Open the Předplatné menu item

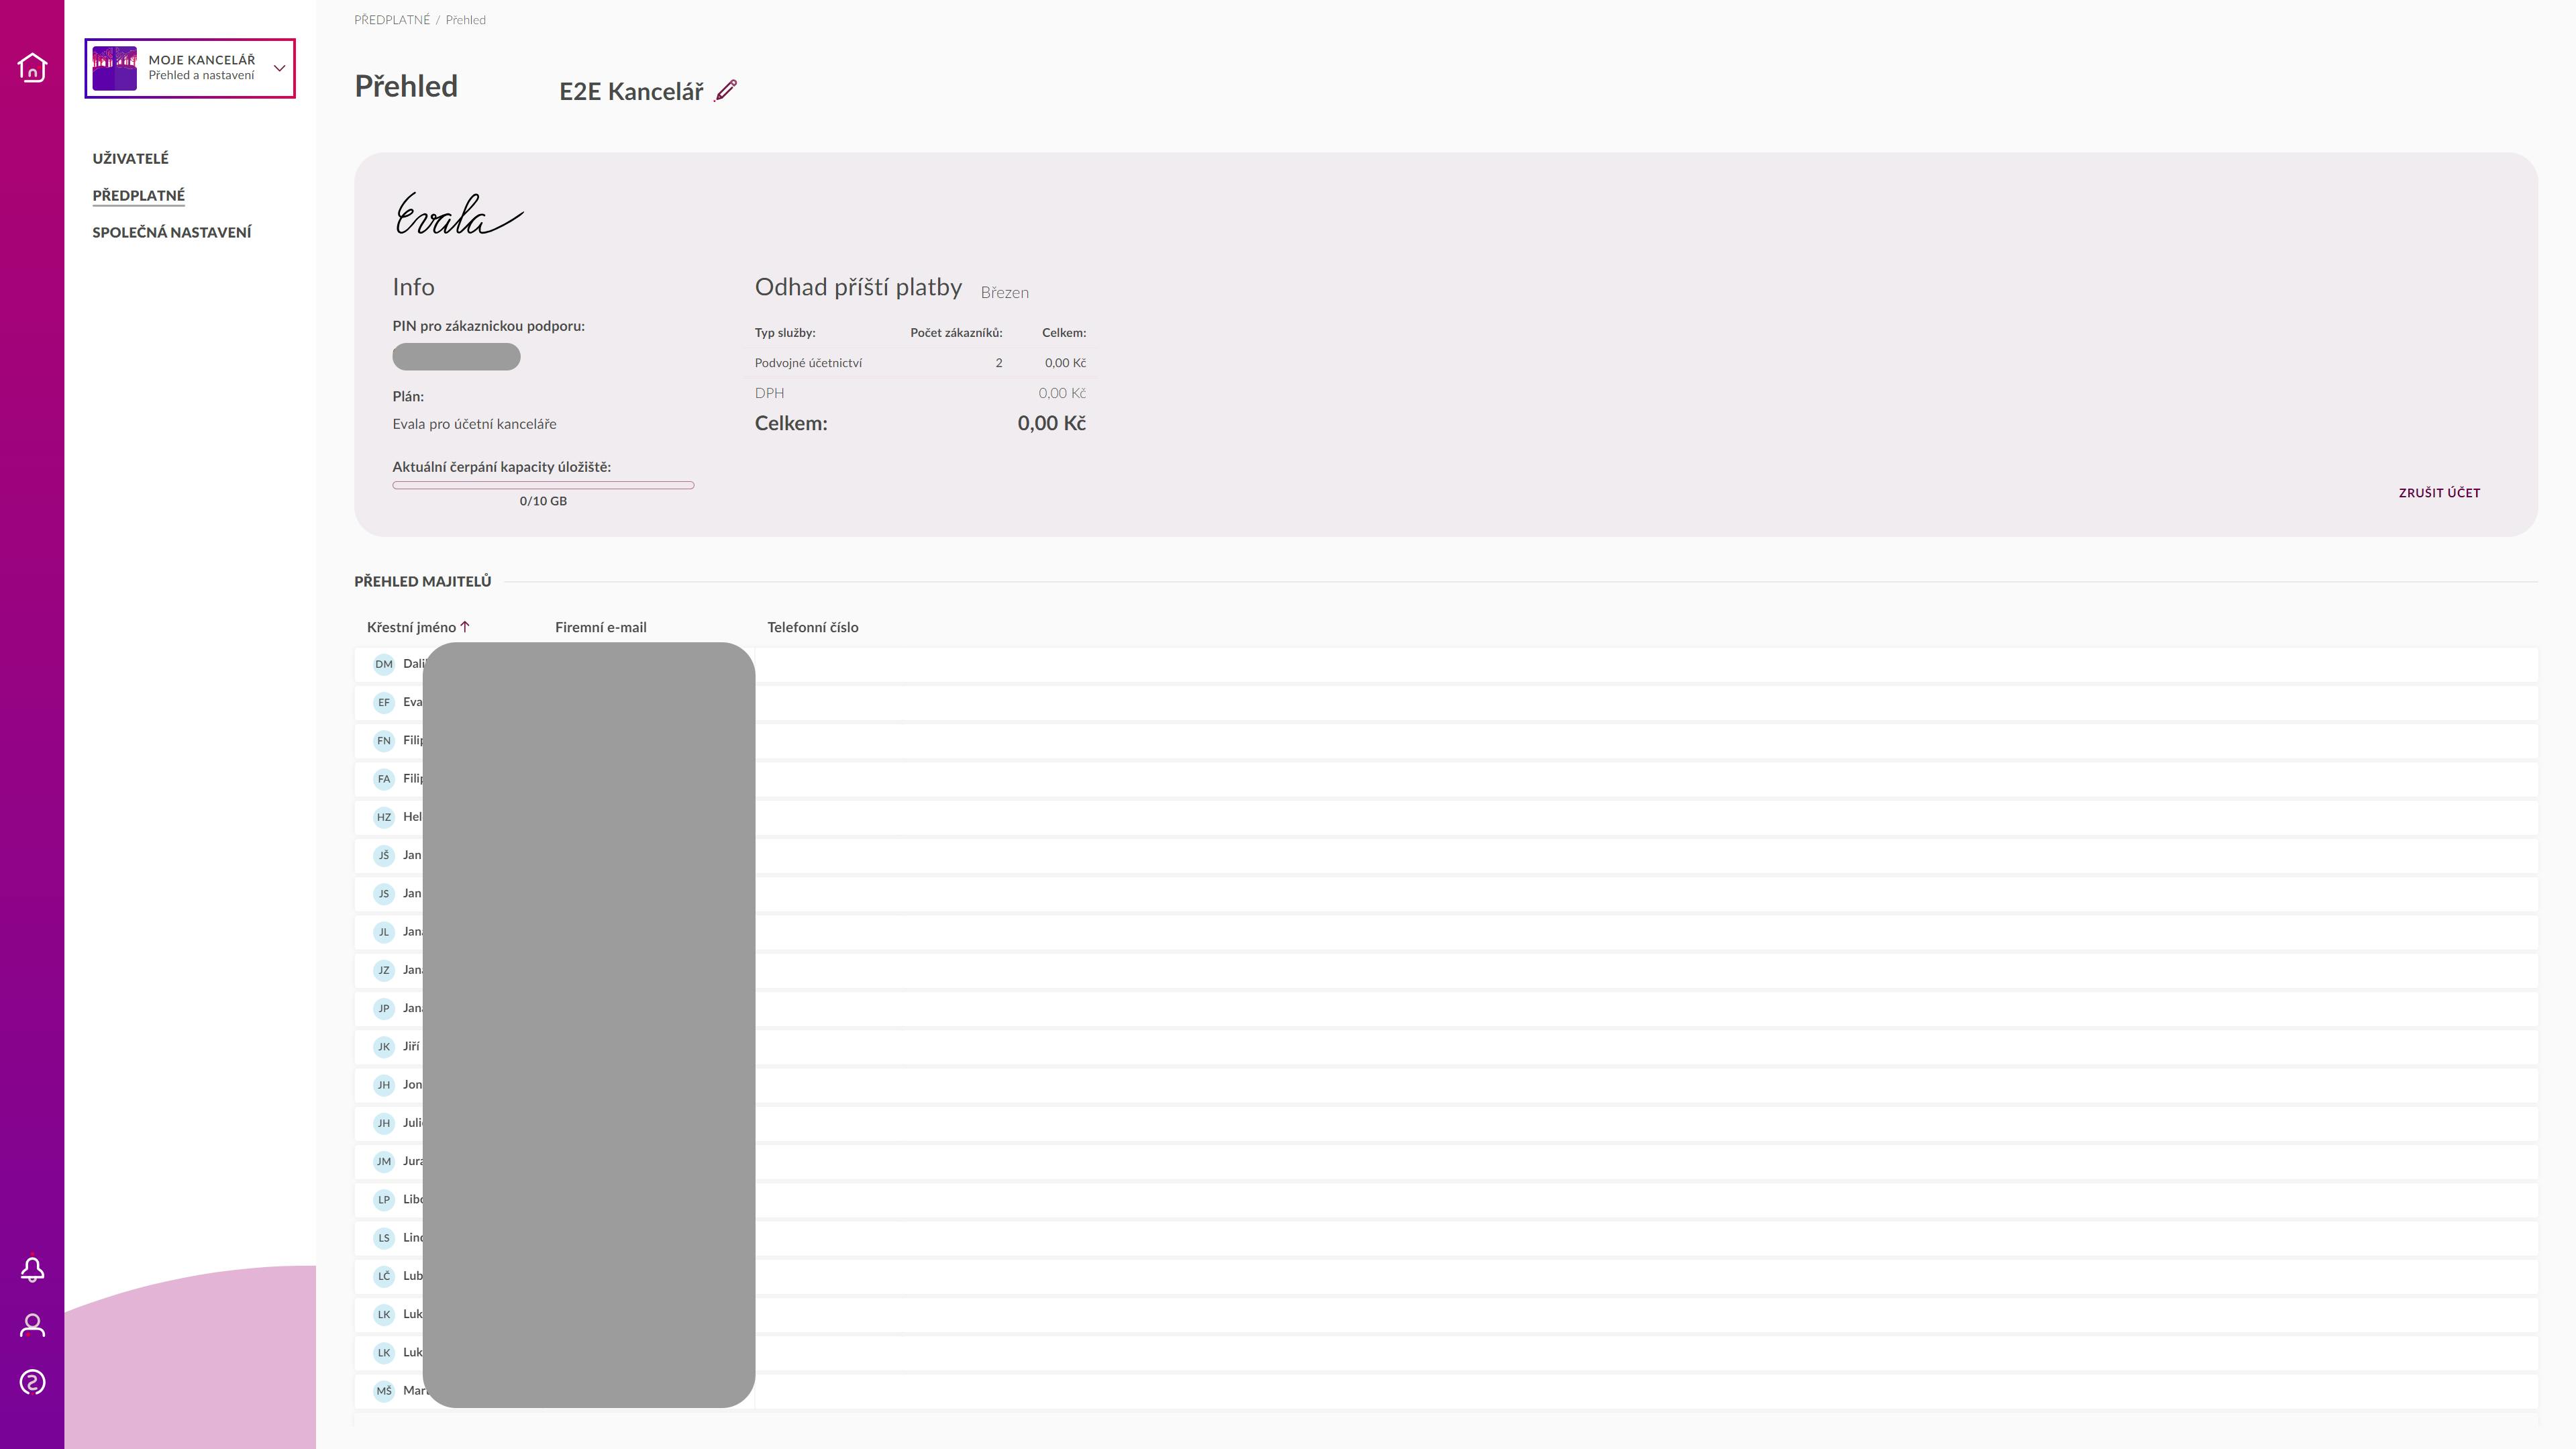point(138,195)
